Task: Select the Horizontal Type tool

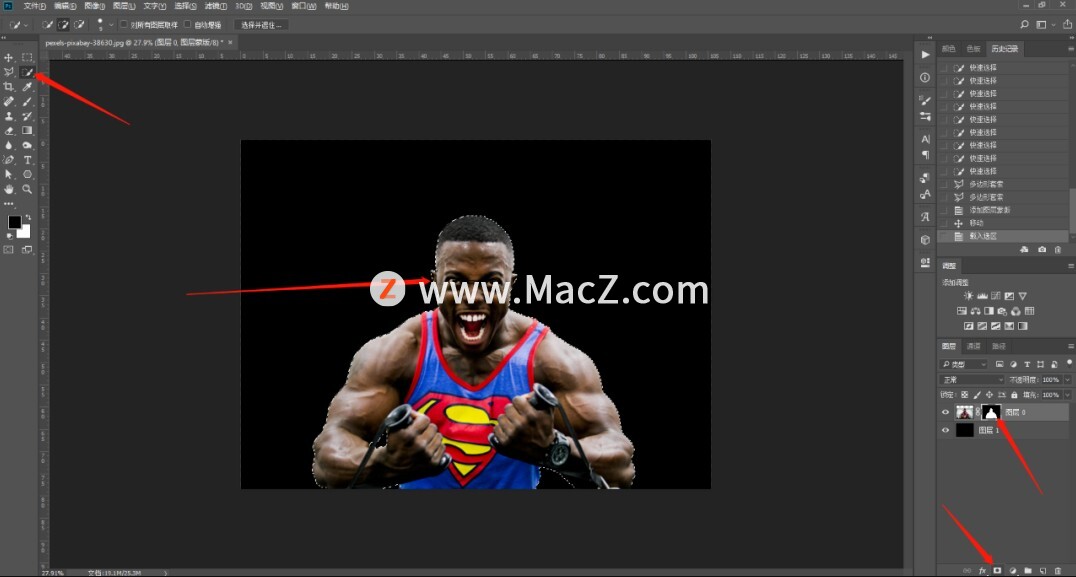Action: coord(27,160)
